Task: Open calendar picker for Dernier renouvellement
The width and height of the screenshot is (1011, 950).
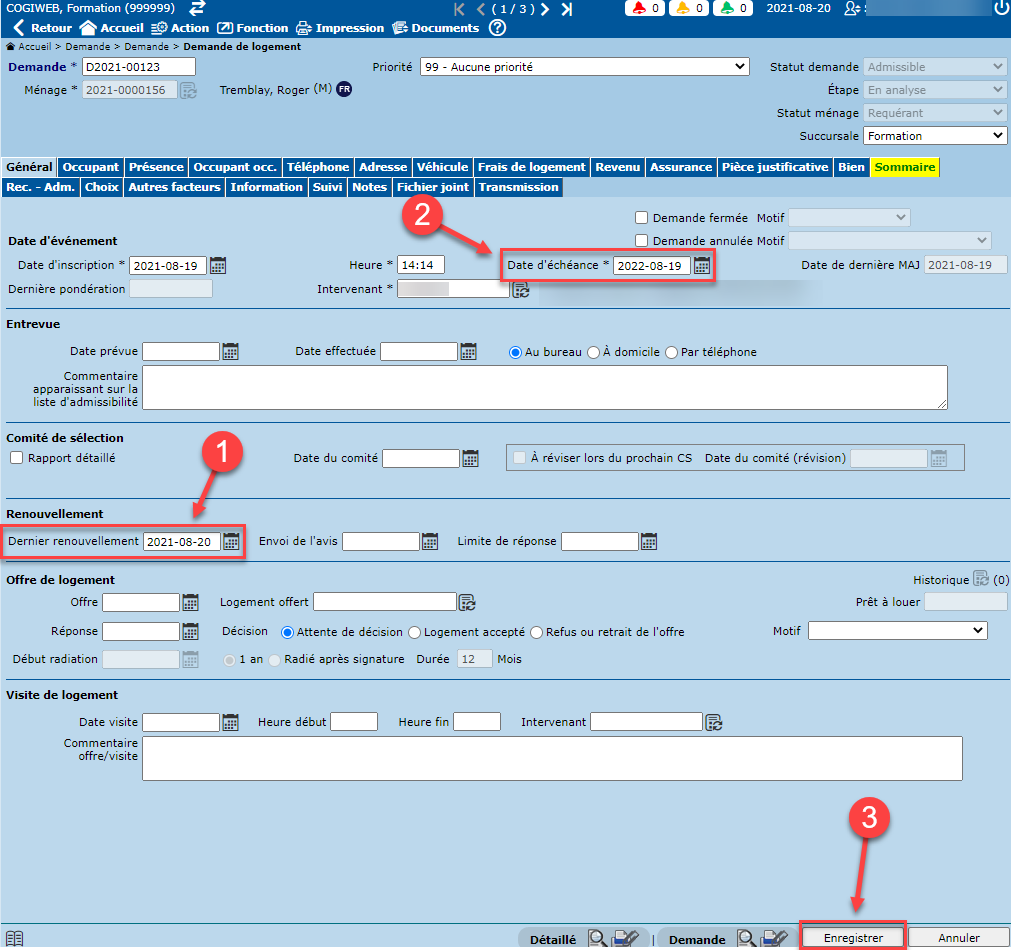Action: pos(231,541)
